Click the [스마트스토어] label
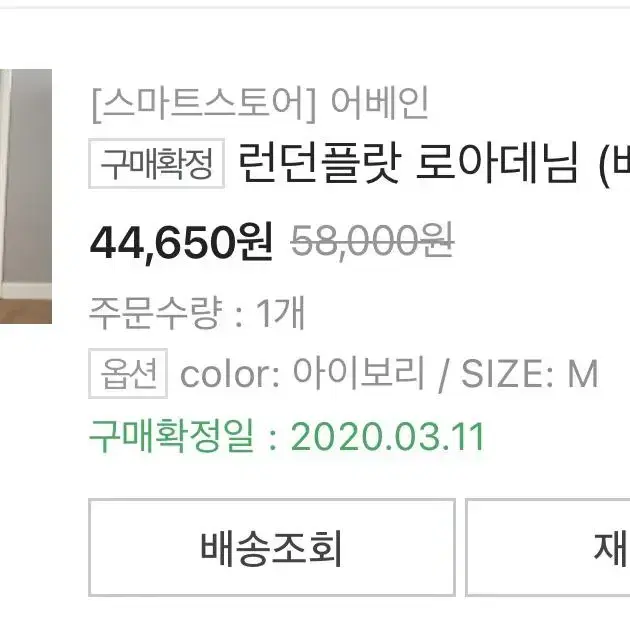 (205, 104)
